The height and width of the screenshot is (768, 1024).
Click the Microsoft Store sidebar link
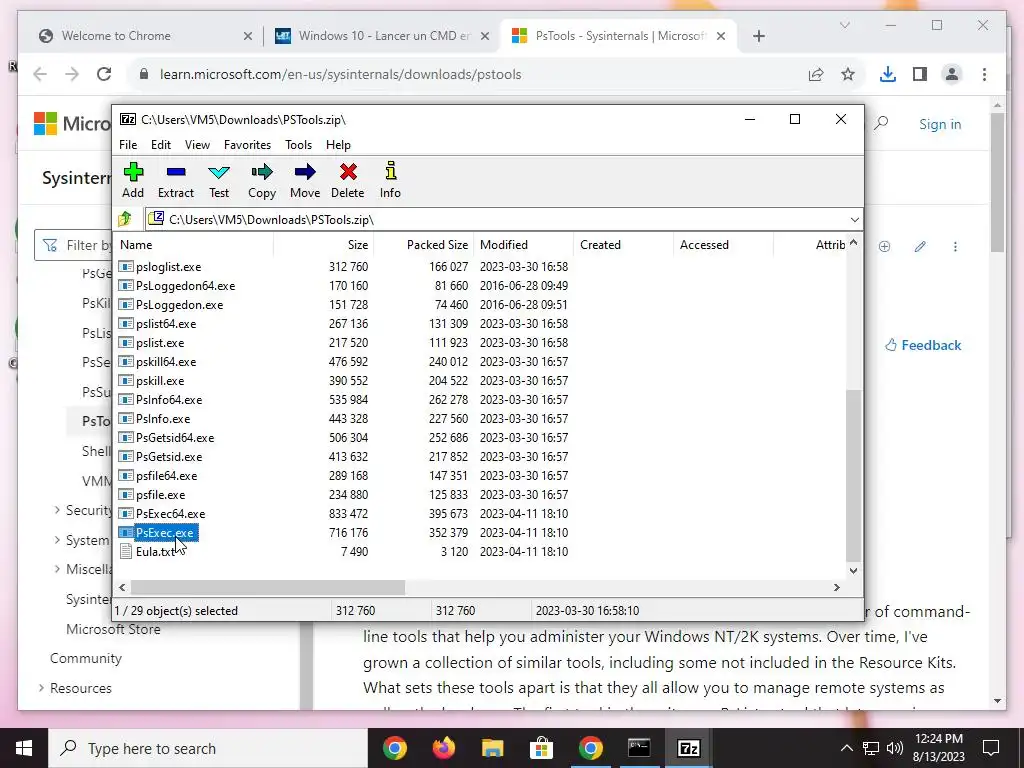pyautogui.click(x=113, y=629)
